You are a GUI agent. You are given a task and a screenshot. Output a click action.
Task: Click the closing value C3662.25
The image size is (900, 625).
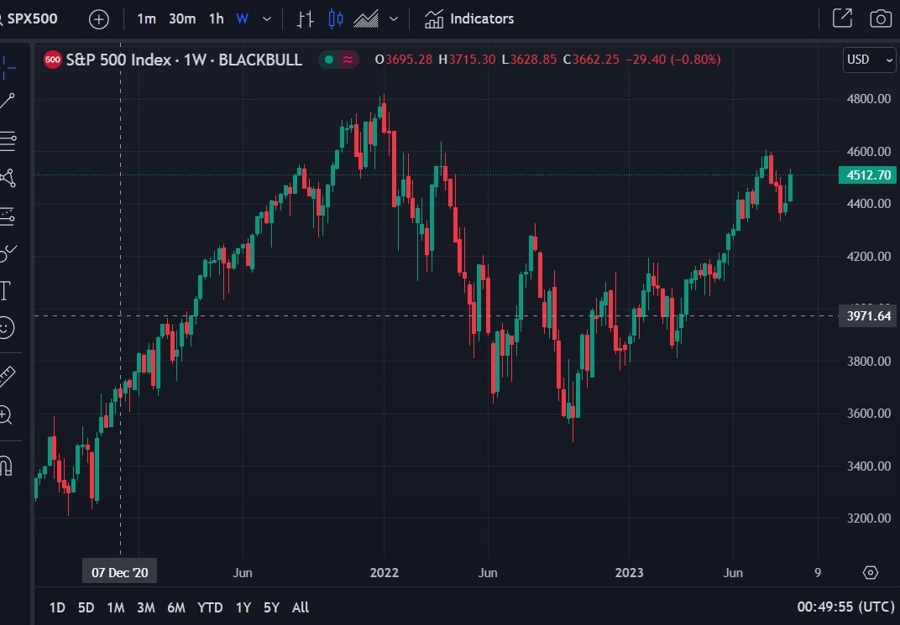[x=591, y=60]
